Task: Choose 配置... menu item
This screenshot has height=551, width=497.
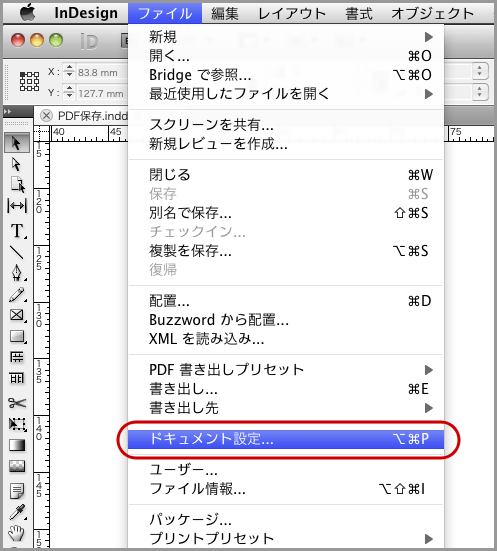Action: [286, 301]
